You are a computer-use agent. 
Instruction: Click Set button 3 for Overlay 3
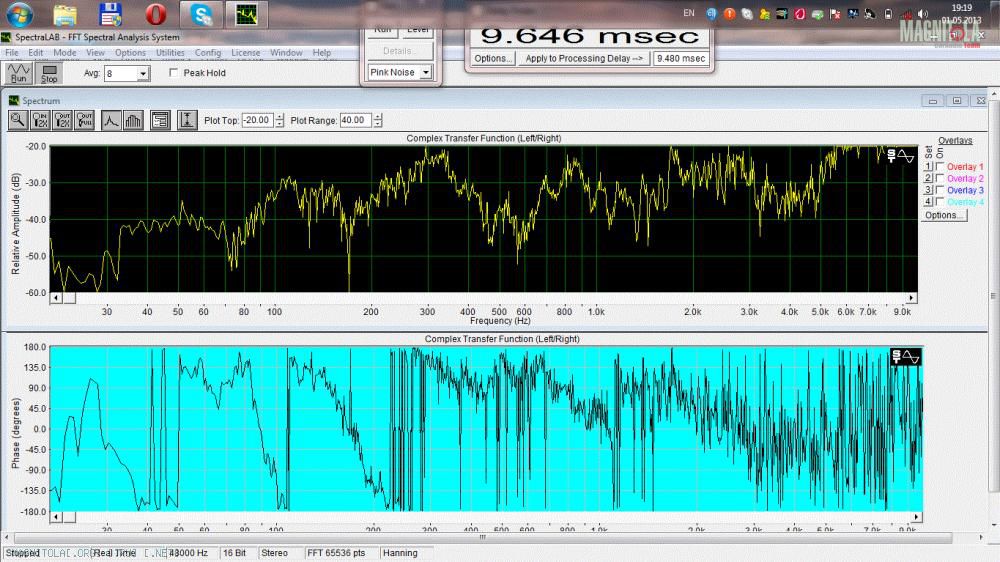click(x=929, y=190)
